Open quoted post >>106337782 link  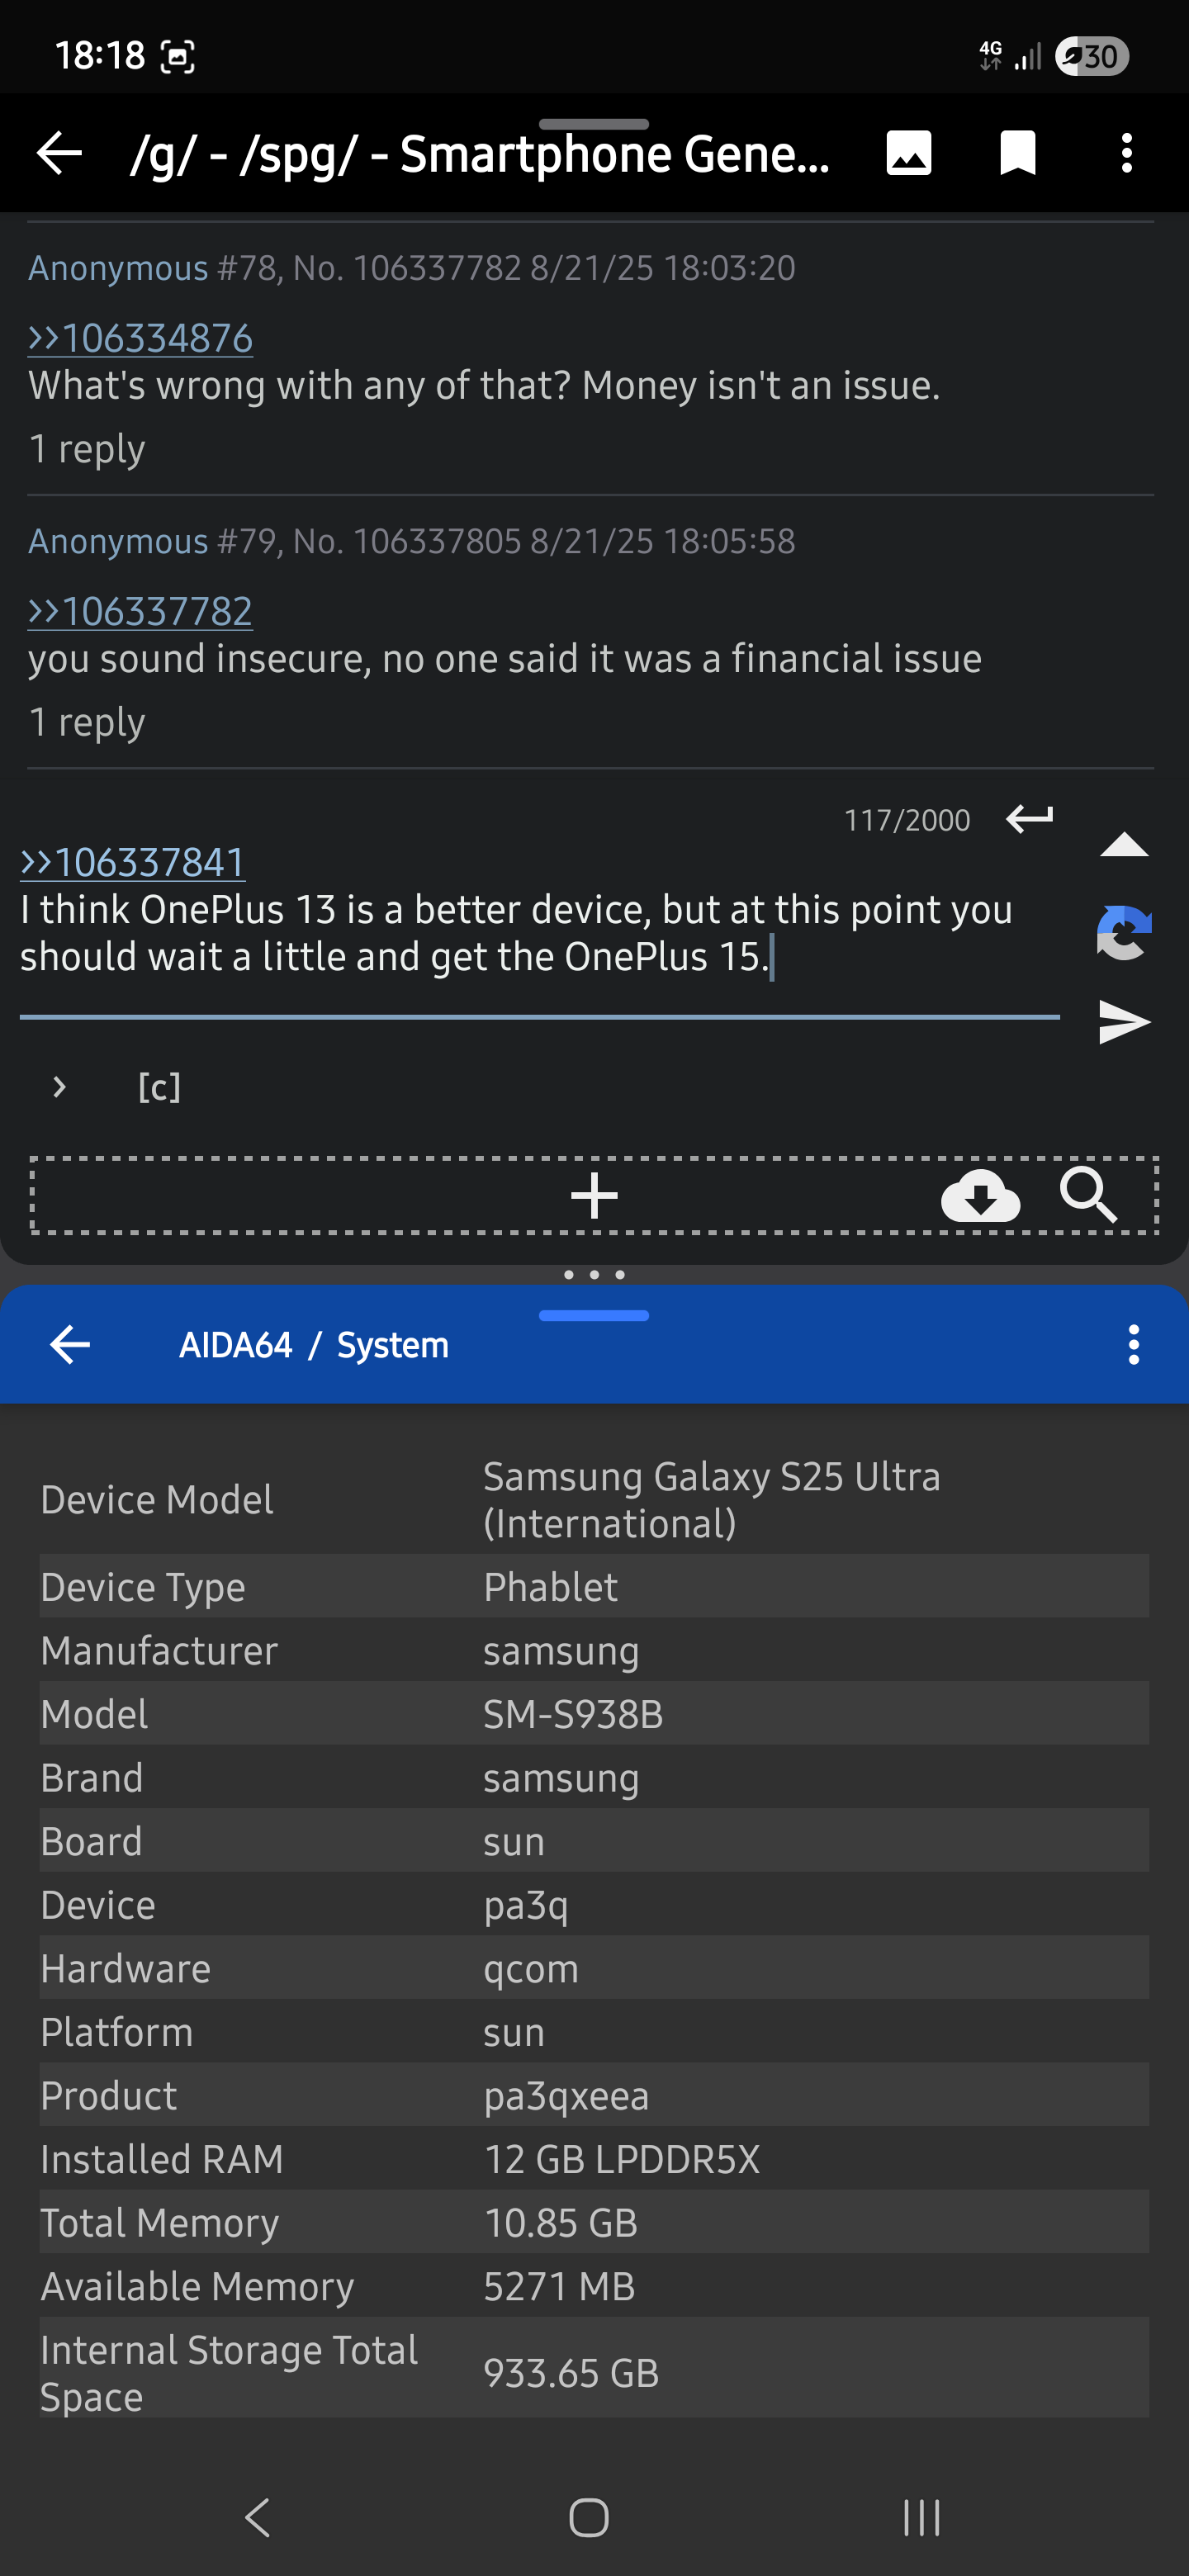140,611
